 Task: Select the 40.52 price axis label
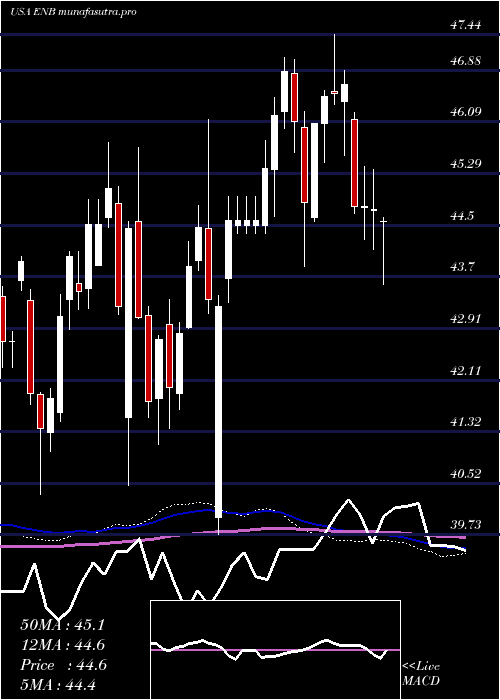pyautogui.click(x=465, y=473)
